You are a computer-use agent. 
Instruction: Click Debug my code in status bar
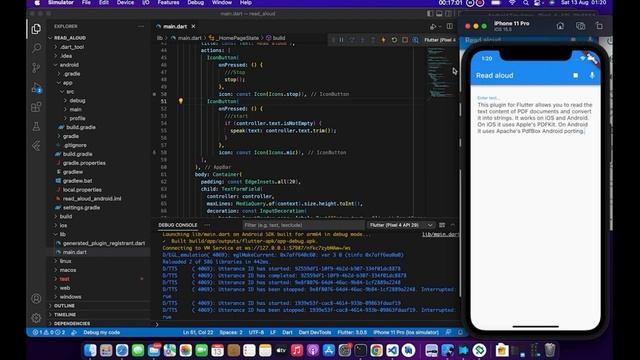click(101, 332)
